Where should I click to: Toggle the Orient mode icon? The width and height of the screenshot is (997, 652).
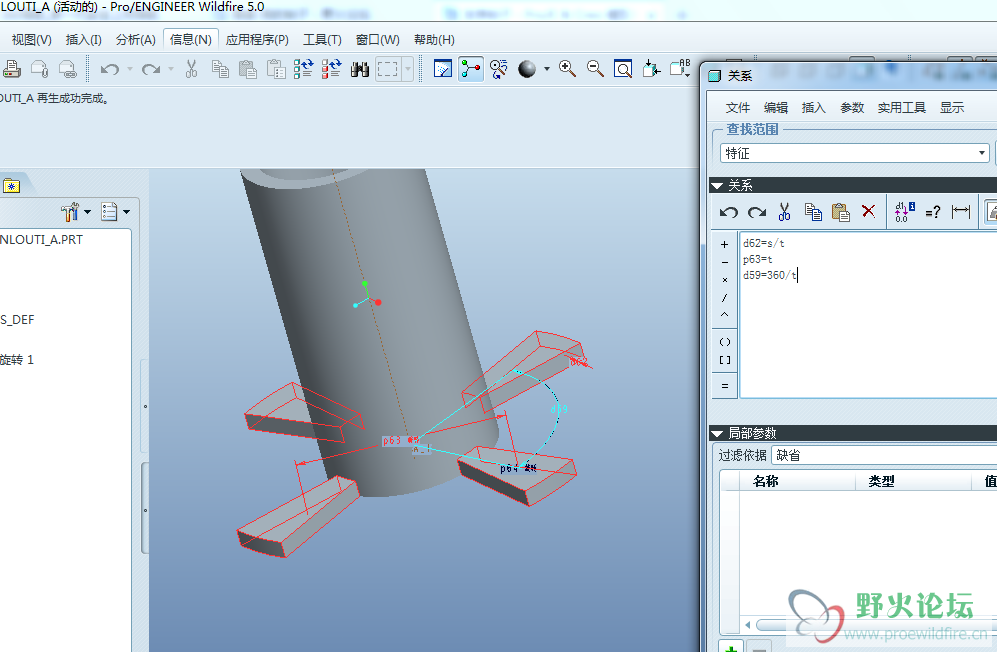coord(499,69)
